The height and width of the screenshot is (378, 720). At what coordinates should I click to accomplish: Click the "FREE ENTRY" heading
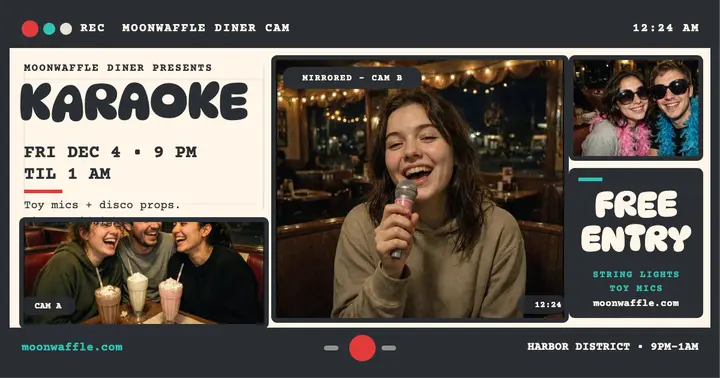point(636,222)
